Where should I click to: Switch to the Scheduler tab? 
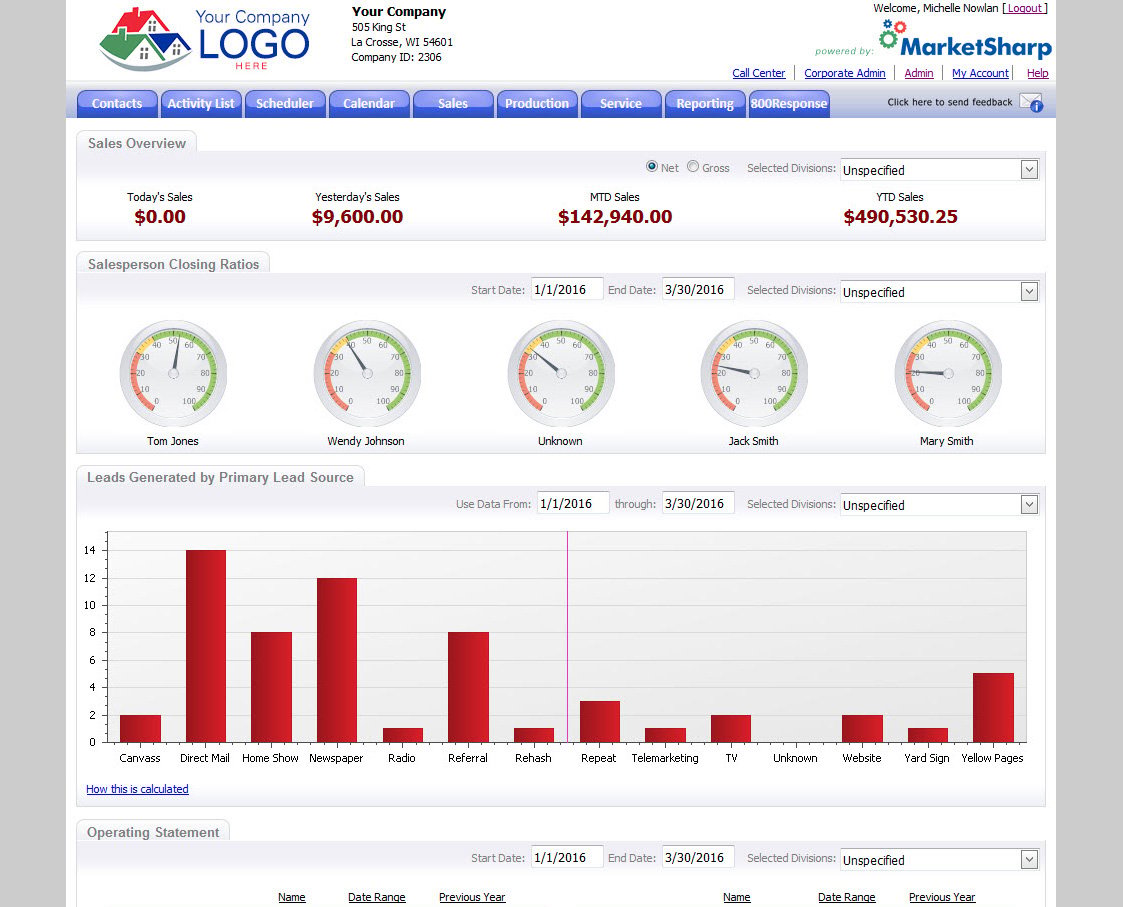(x=285, y=103)
